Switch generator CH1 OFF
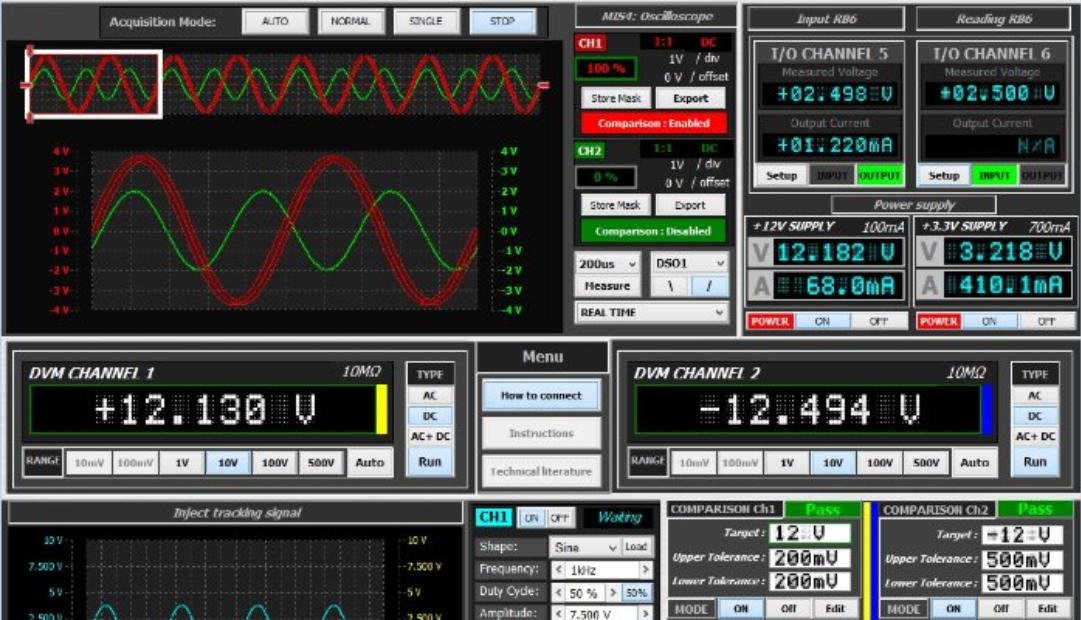1081x620 pixels. pyautogui.click(x=560, y=518)
